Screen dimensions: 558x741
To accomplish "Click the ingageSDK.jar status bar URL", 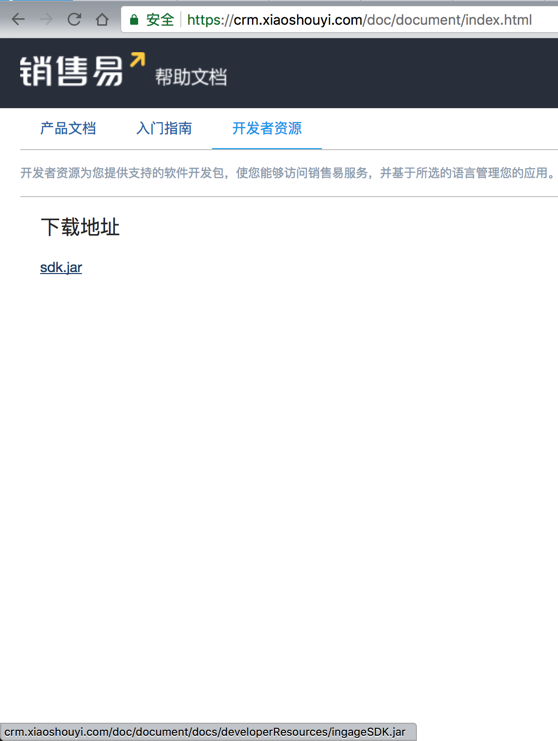I will [x=205, y=732].
